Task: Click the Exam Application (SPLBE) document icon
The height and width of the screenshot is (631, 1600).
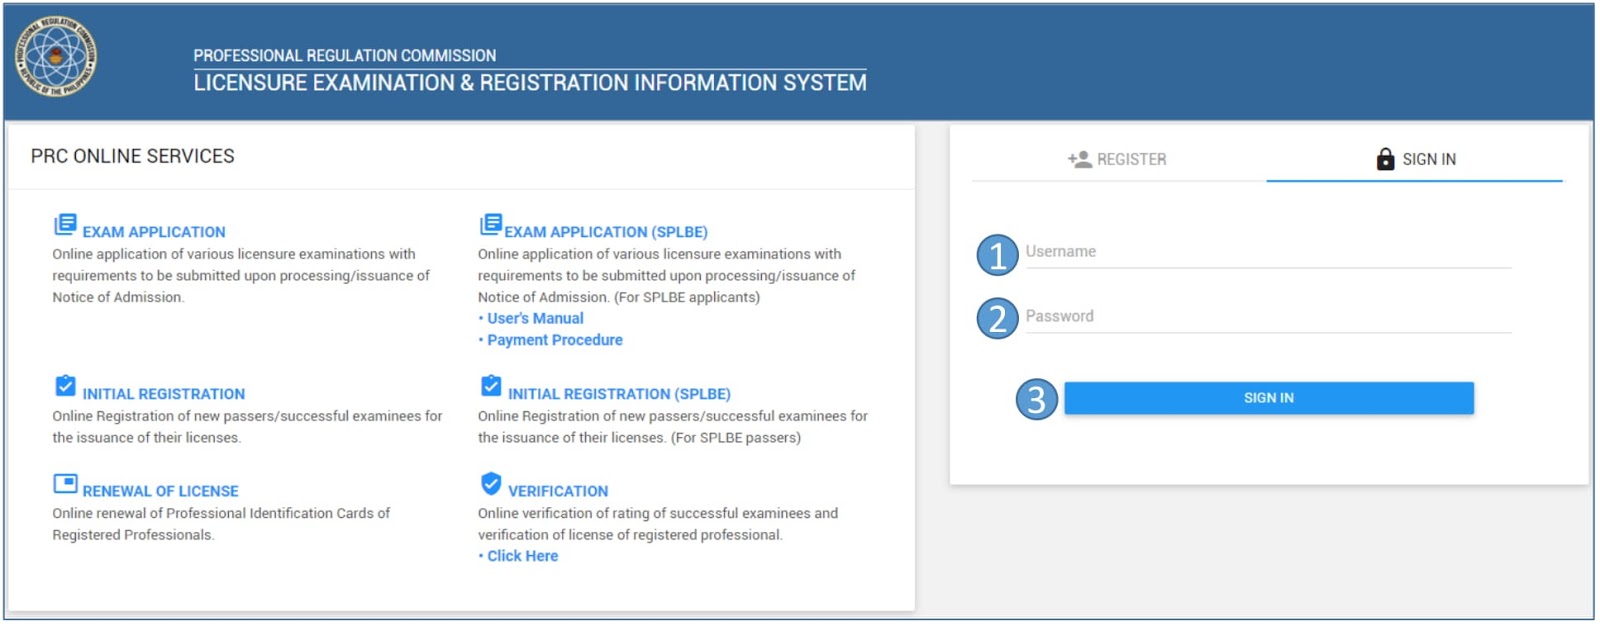Action: [491, 224]
